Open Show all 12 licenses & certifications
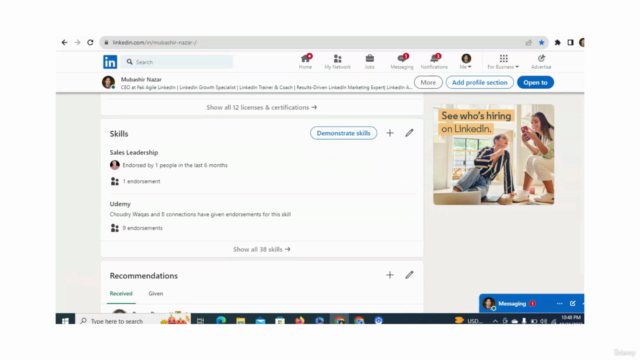The height and width of the screenshot is (360, 640). pyautogui.click(x=262, y=107)
